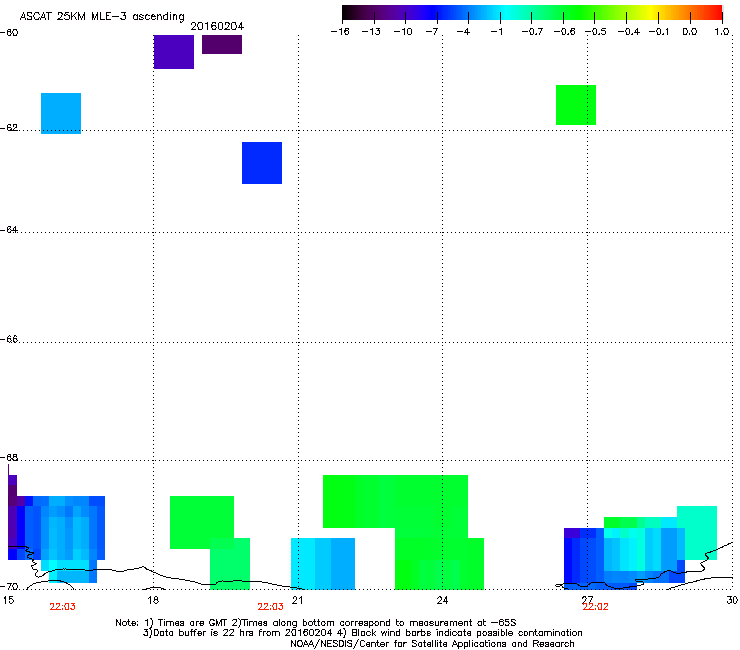Click the longitude 21 axis label
The height and width of the screenshot is (650, 740).
coord(297,600)
